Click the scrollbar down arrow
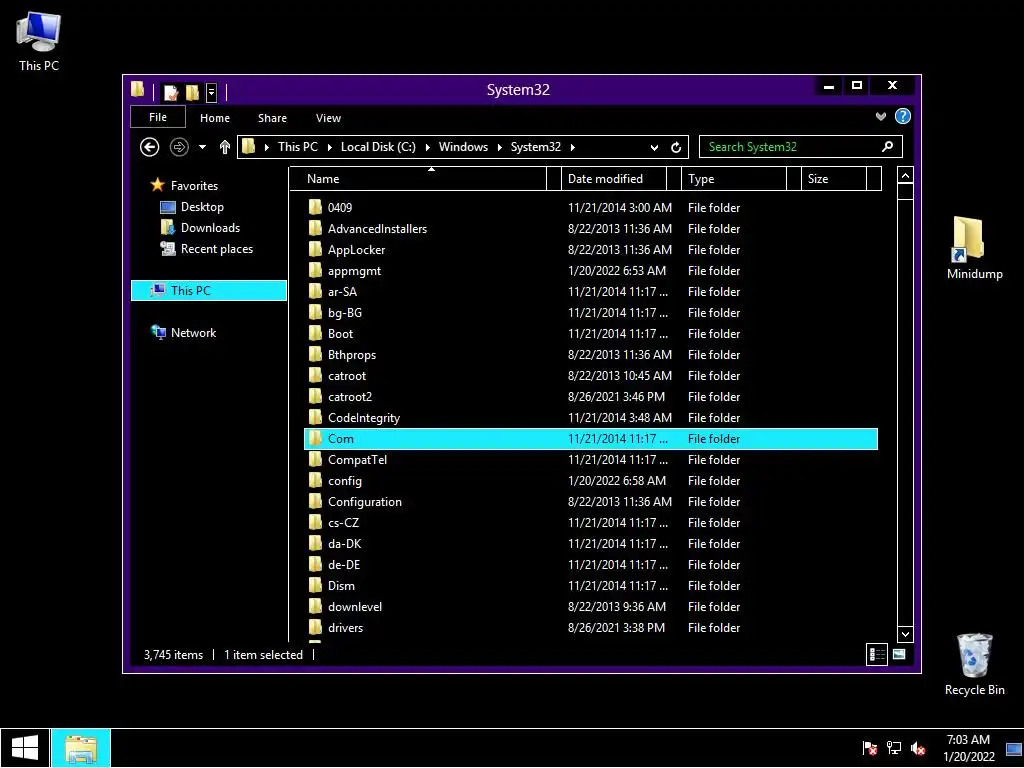 pyautogui.click(x=905, y=633)
